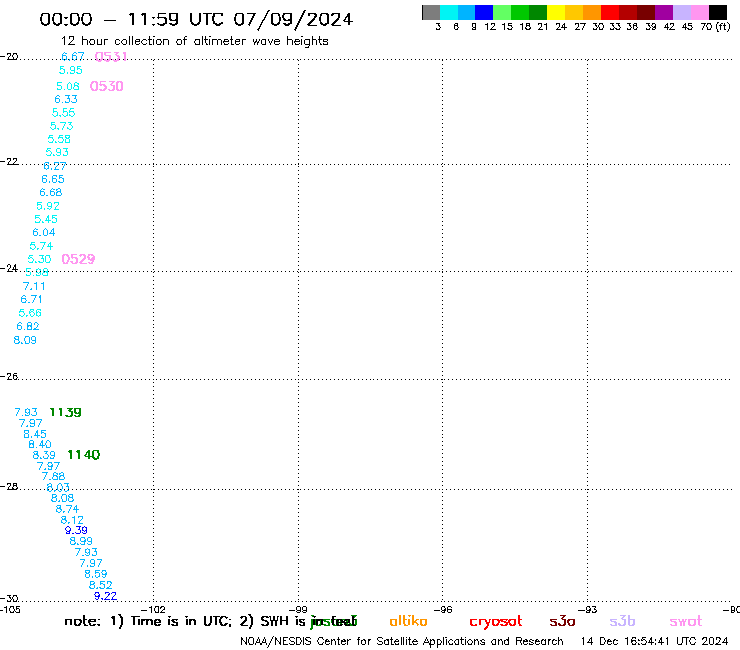
Task: Click the wave height value 8.59
Action: [x=96, y=574]
